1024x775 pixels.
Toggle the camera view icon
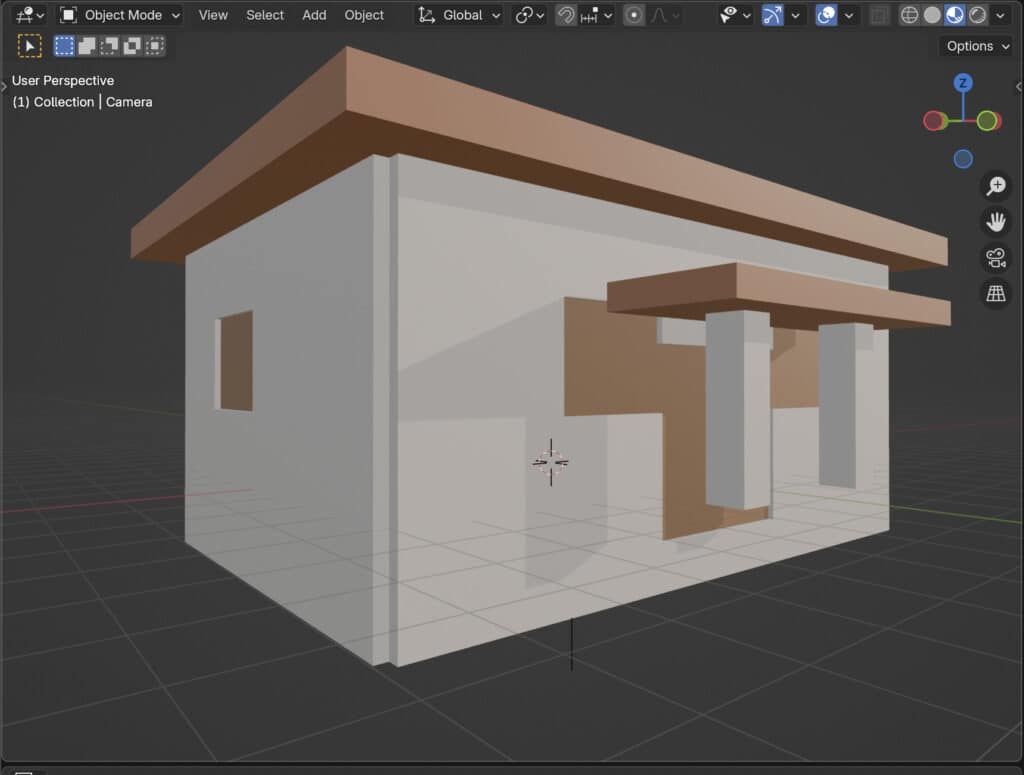(995, 257)
